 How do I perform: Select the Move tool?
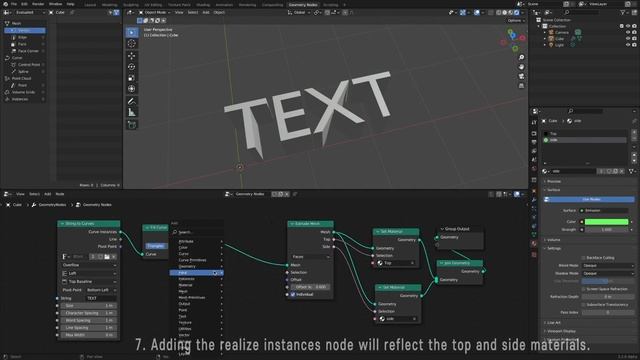tap(131, 56)
